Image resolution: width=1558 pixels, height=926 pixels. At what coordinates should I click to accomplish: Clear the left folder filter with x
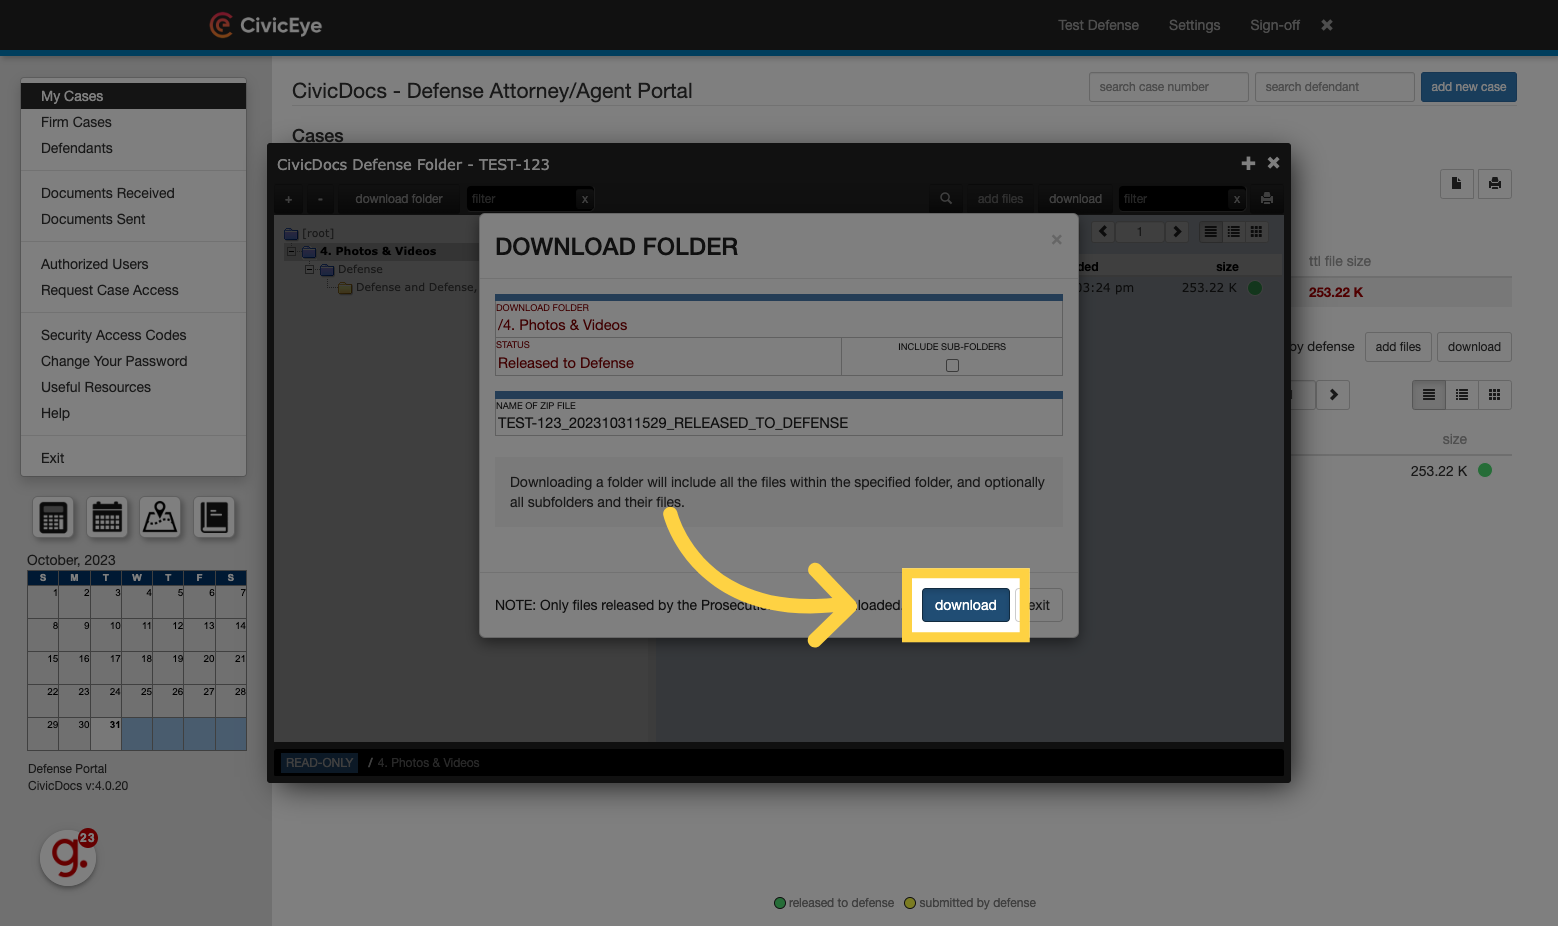click(x=585, y=199)
